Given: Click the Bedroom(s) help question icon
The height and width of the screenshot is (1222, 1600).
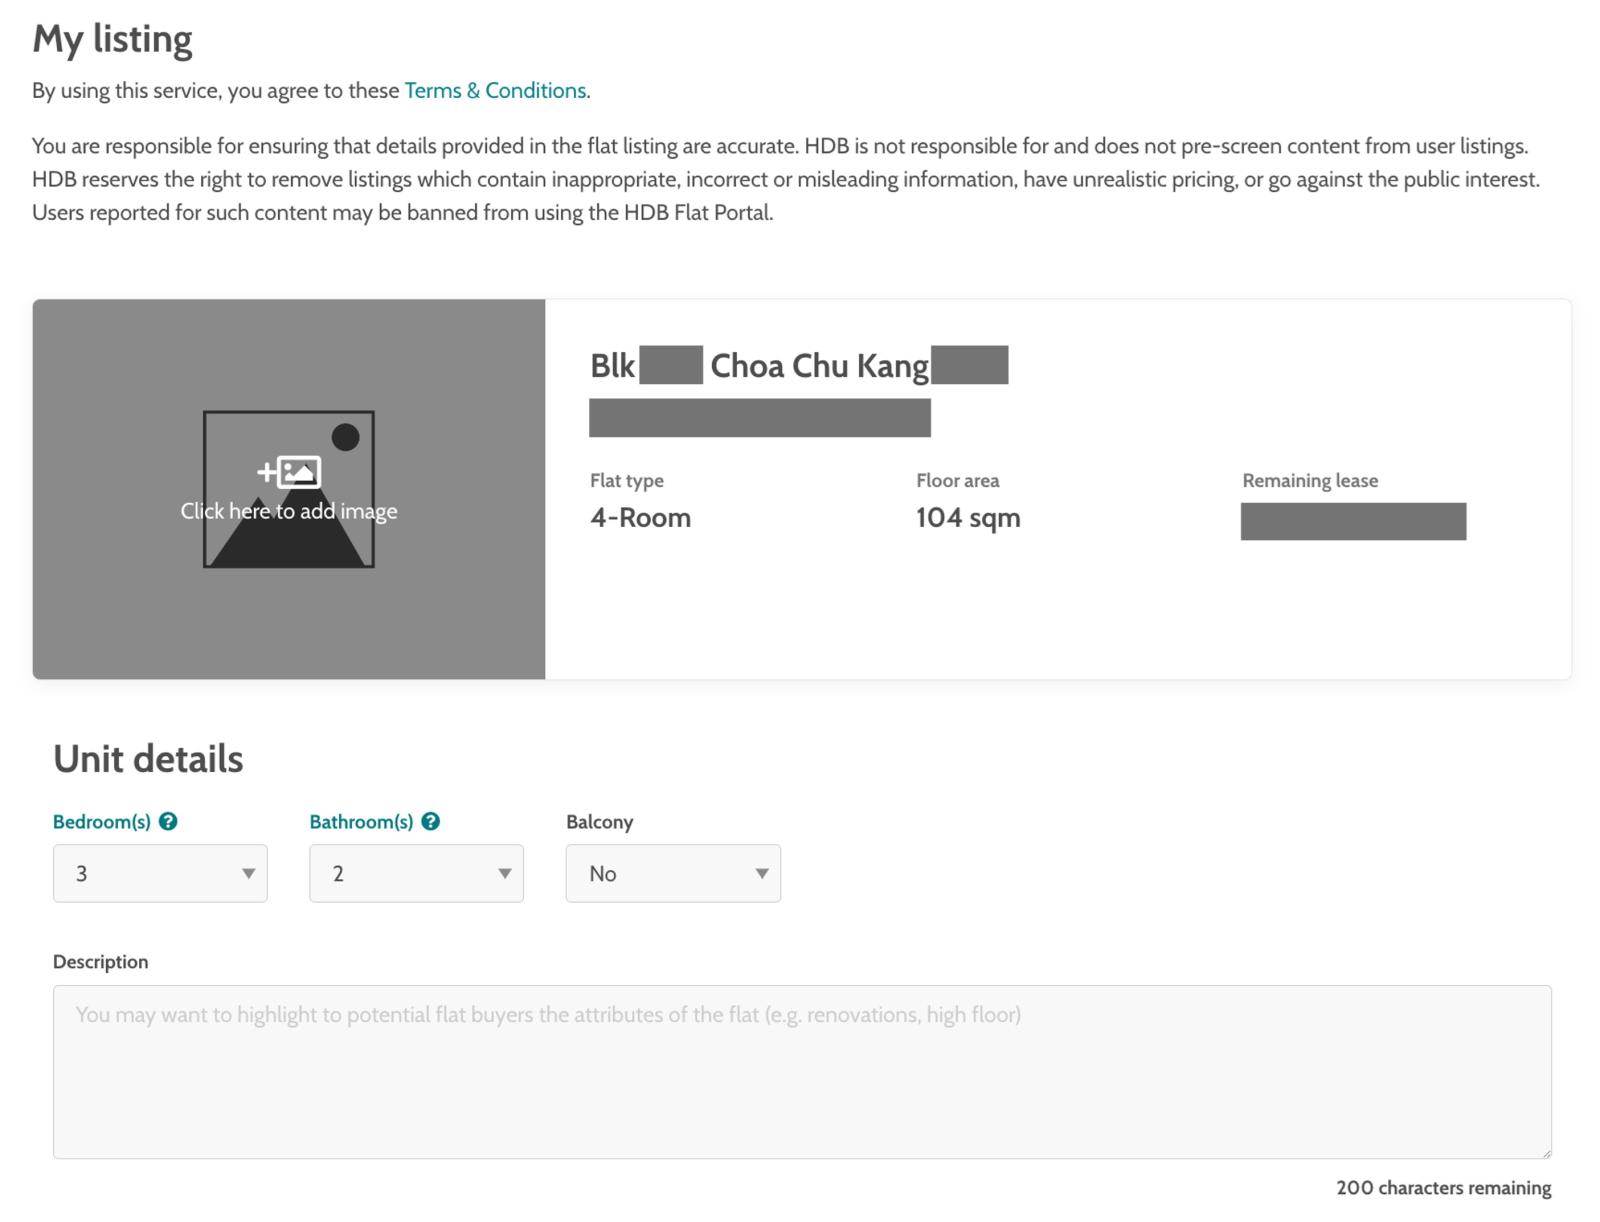Looking at the screenshot, I should pos(168,822).
